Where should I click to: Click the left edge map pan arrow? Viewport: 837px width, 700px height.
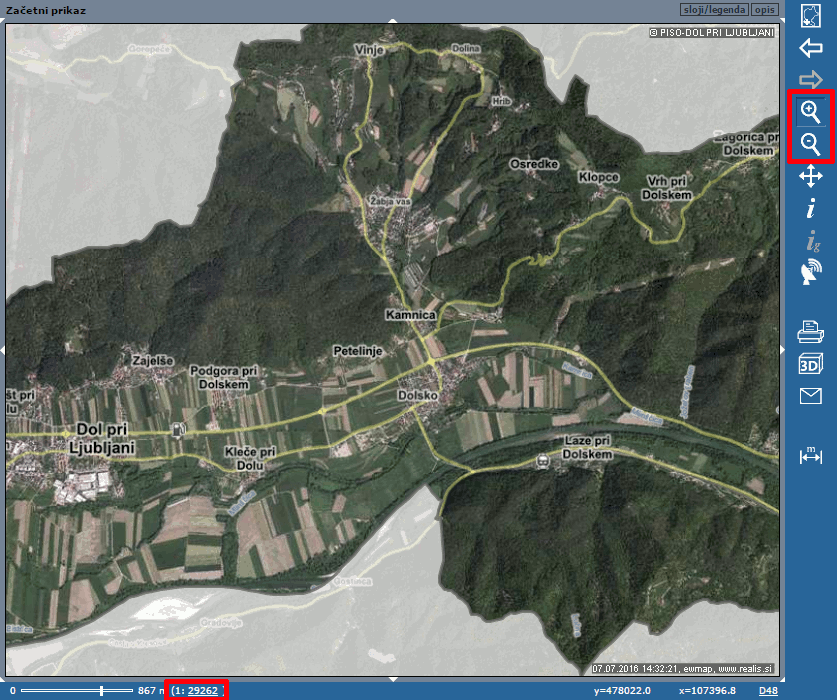[3, 348]
